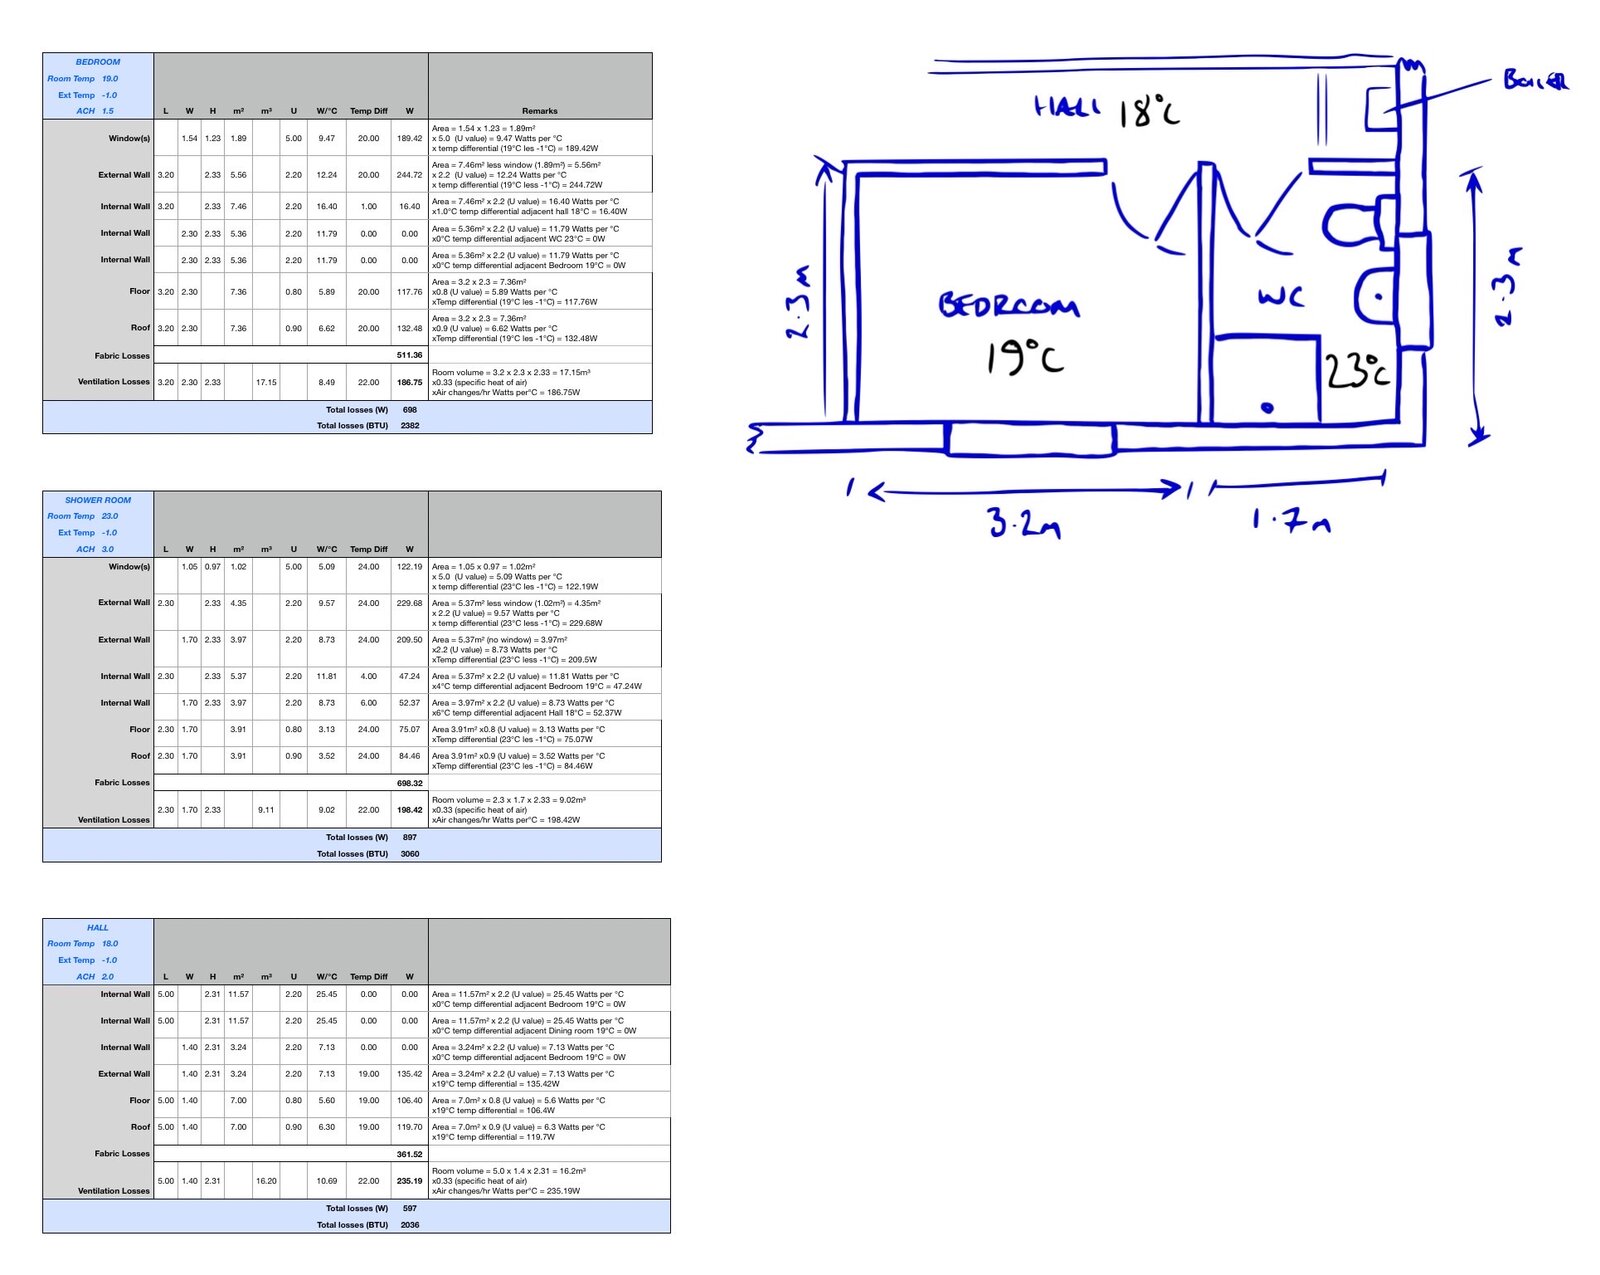Select the SHOWER ROOM table title cell
The height and width of the screenshot is (1275, 1600).
point(98,500)
